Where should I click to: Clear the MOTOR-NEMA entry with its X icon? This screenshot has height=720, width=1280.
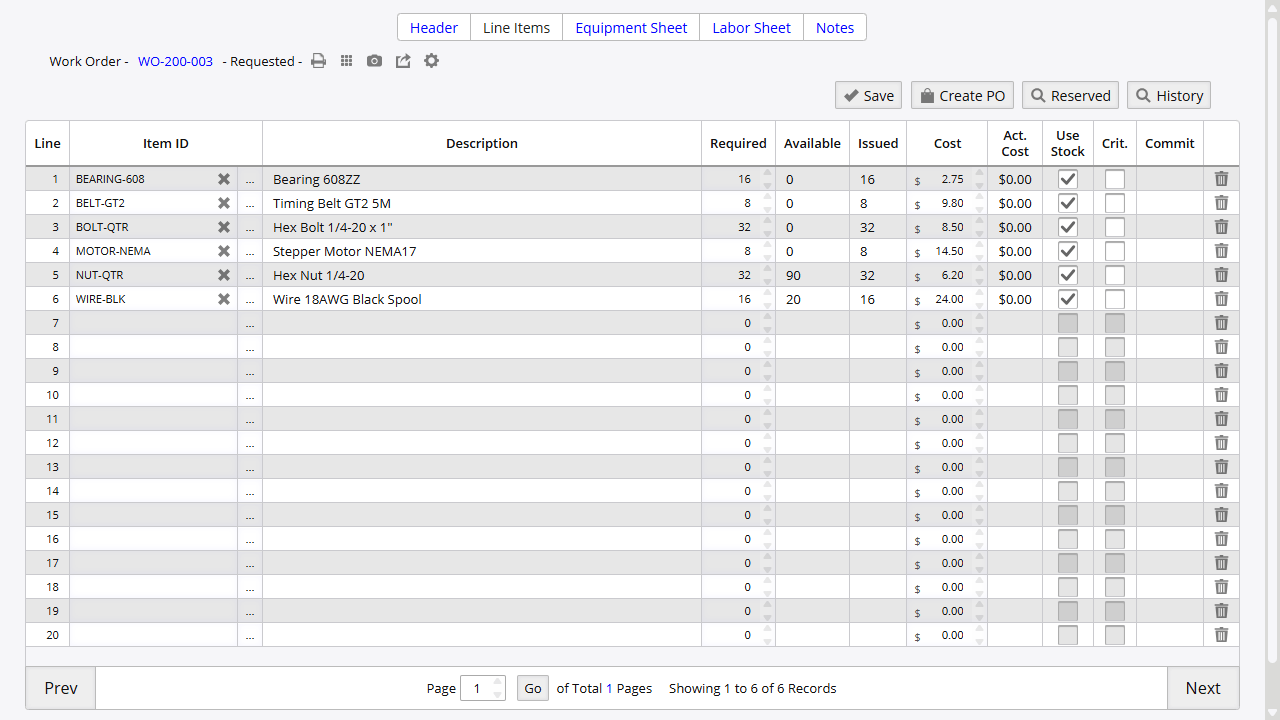click(224, 251)
